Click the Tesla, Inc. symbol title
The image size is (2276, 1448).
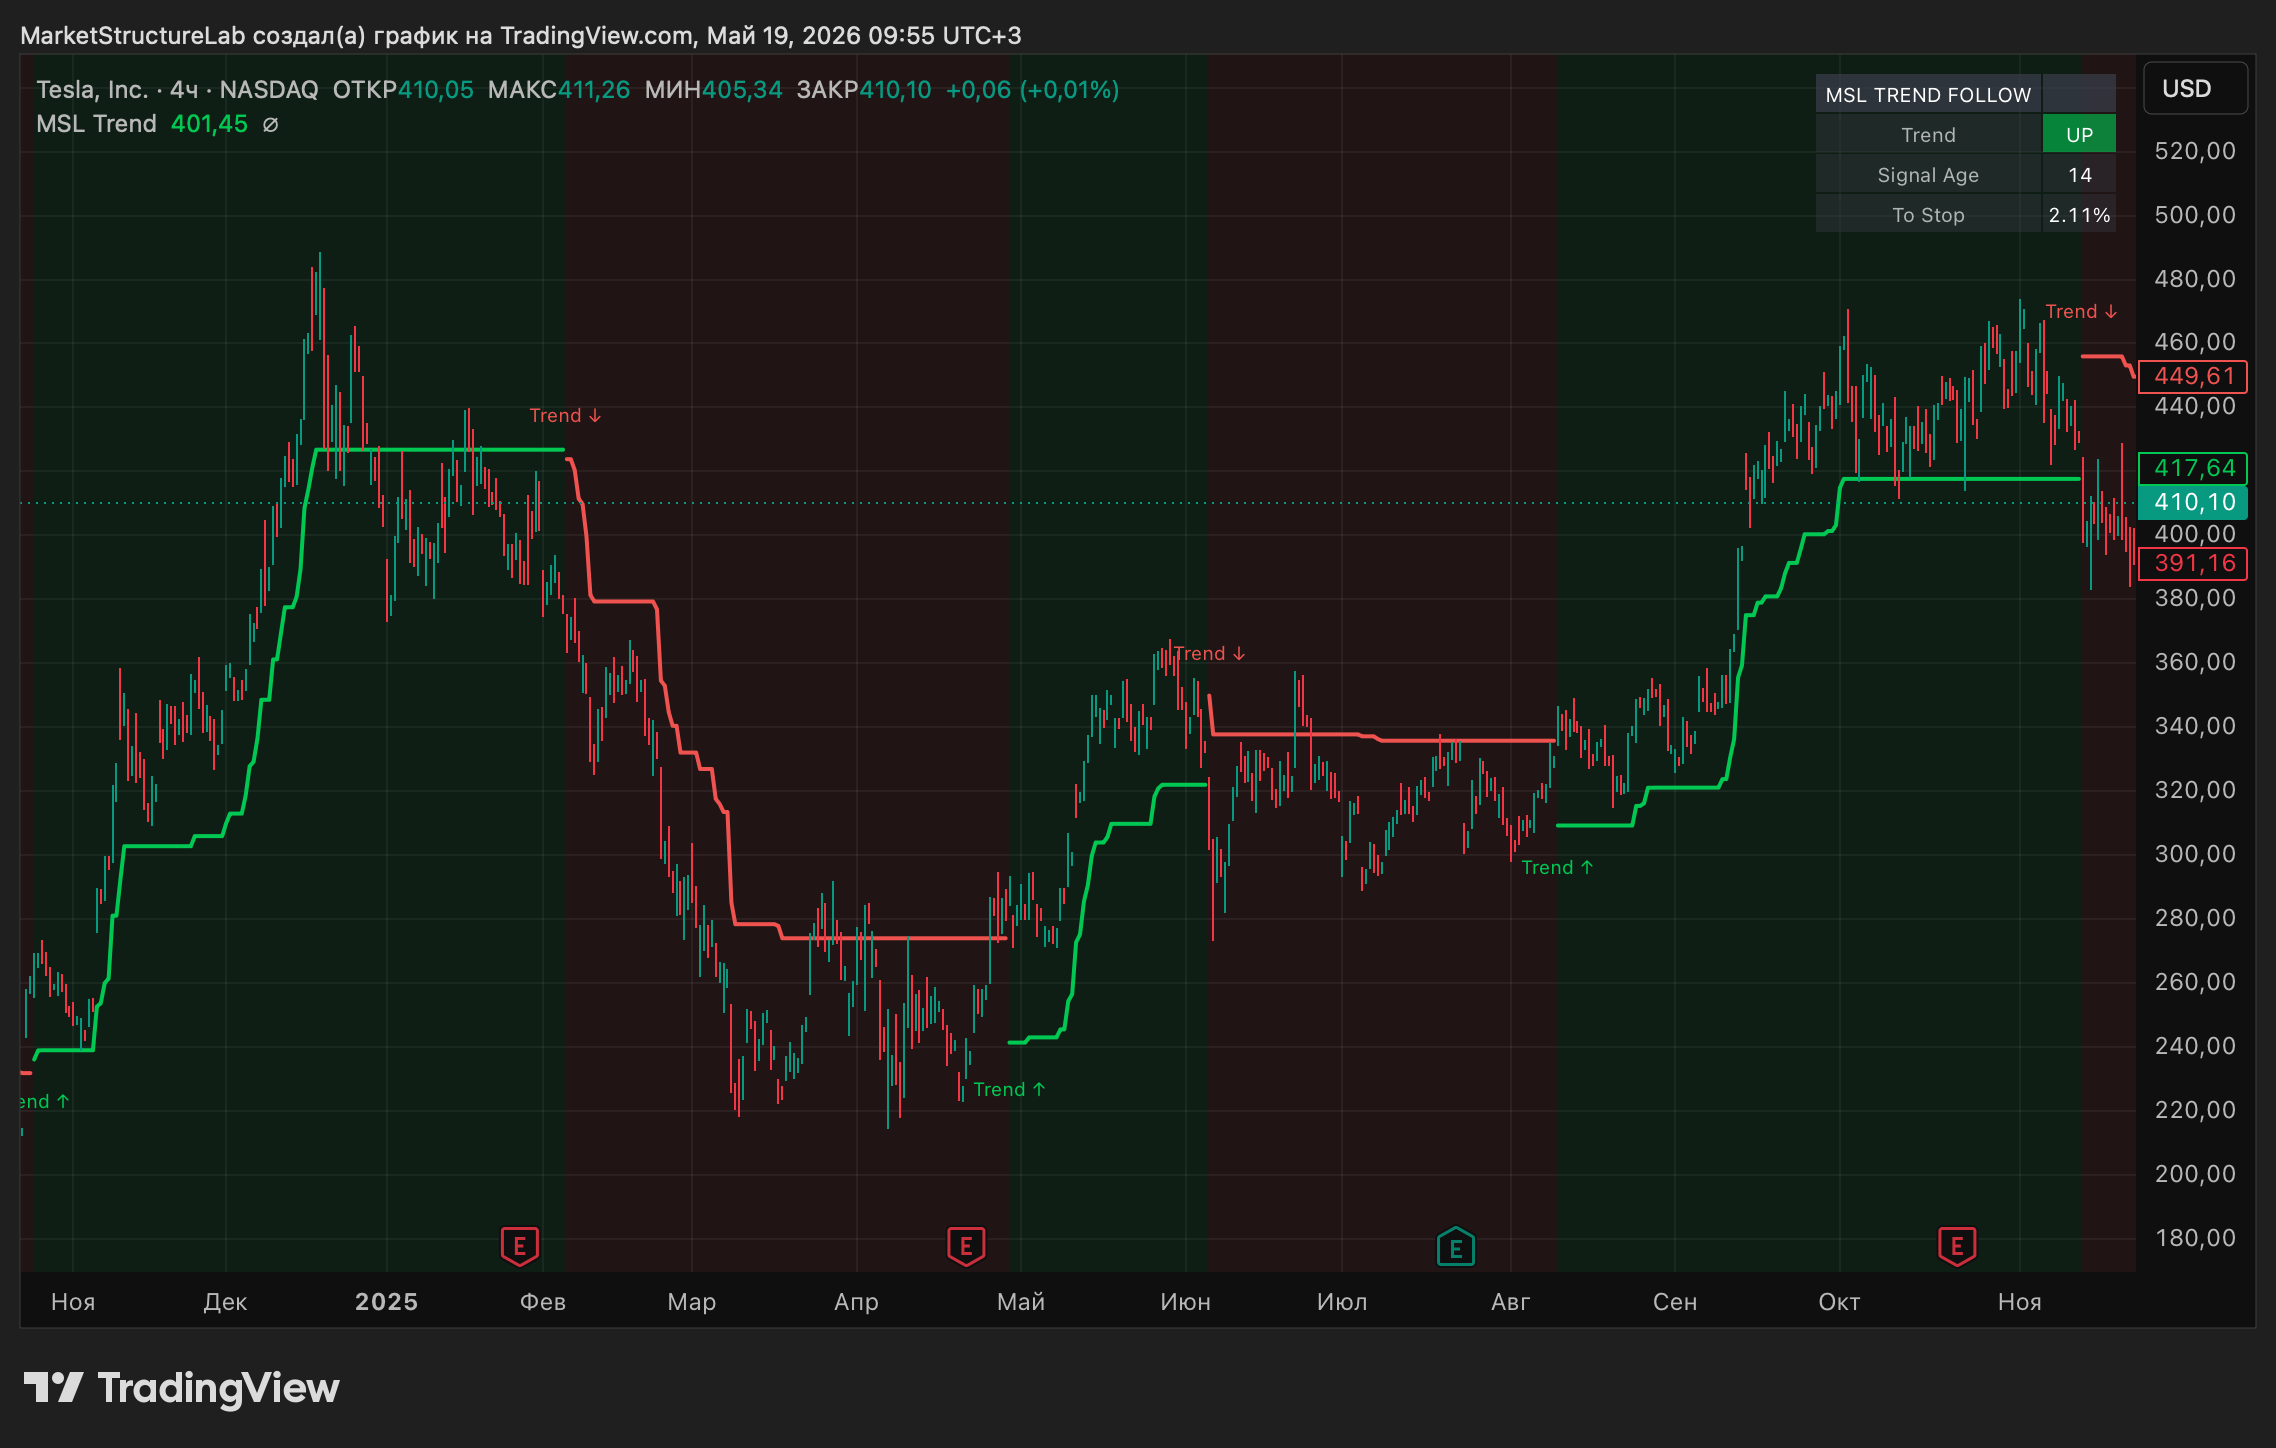click(92, 90)
